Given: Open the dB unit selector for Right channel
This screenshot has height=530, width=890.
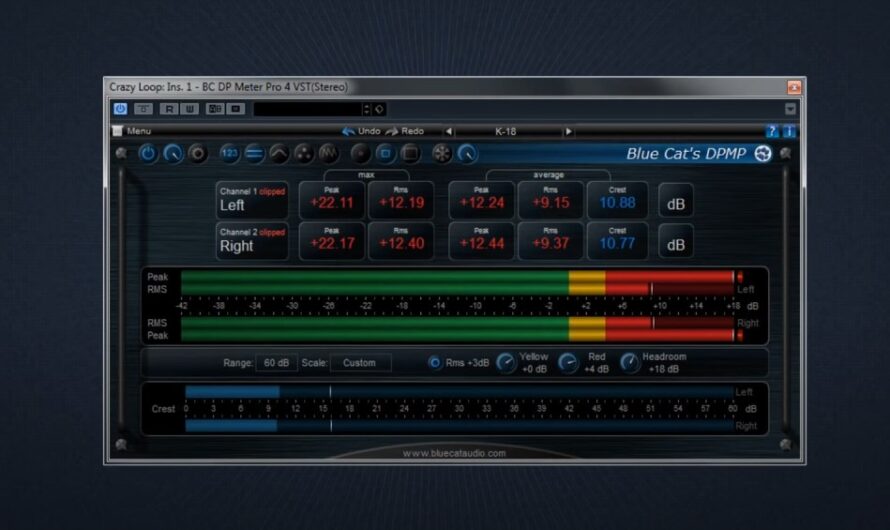Looking at the screenshot, I should coord(675,241).
